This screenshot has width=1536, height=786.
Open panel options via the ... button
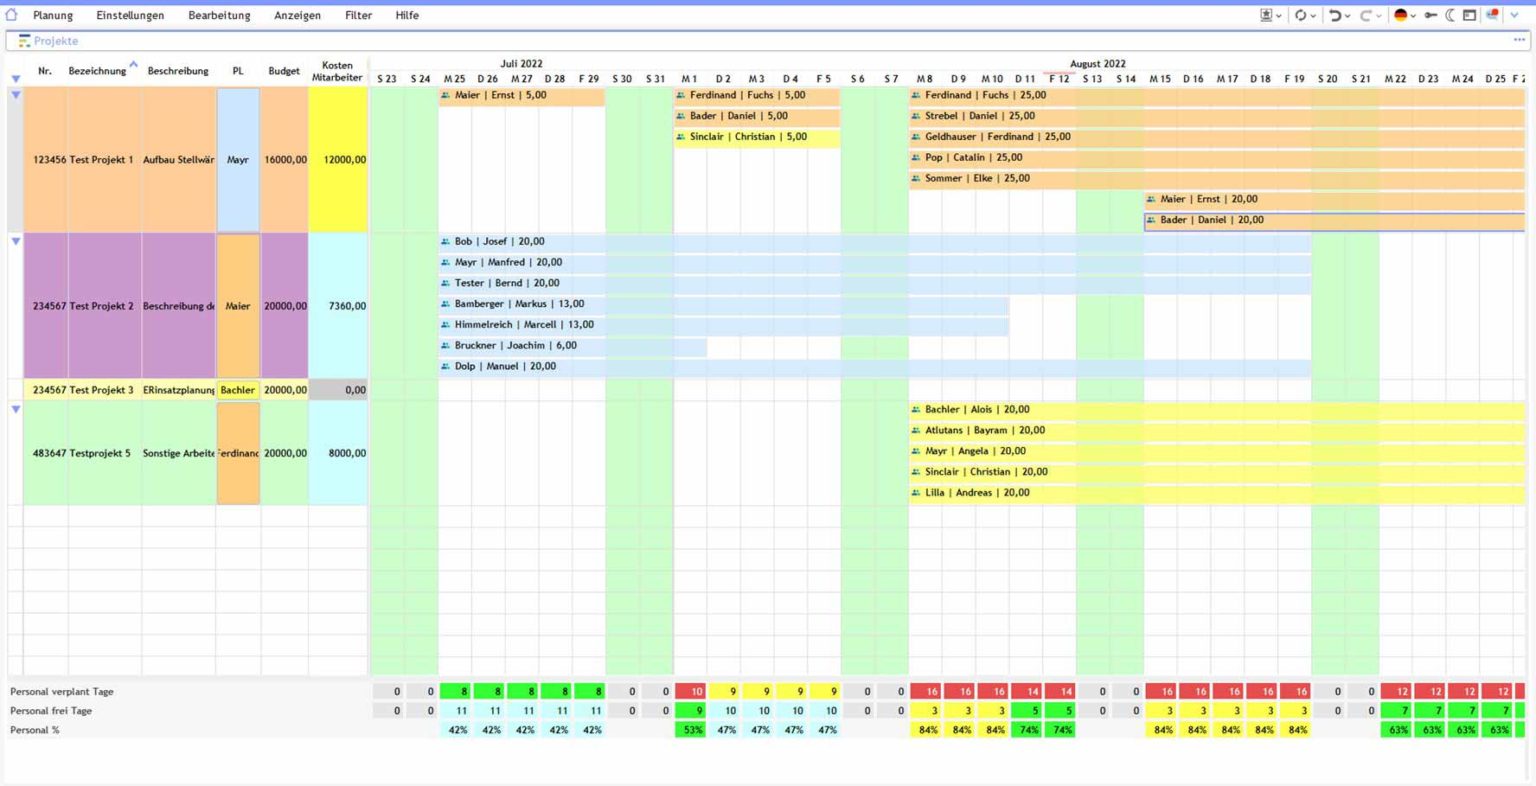point(1521,38)
